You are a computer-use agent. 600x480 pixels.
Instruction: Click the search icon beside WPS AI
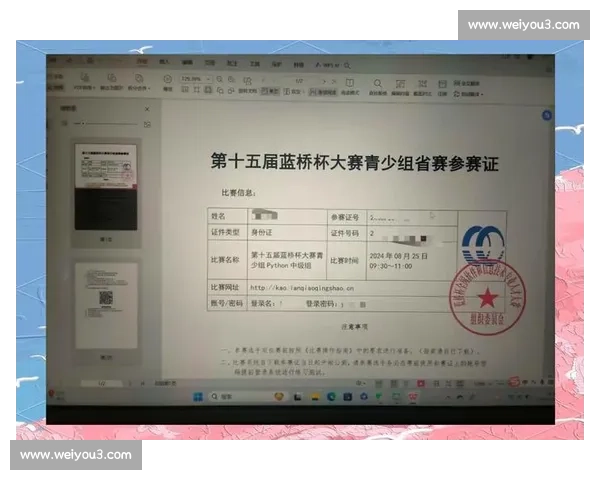click(347, 65)
